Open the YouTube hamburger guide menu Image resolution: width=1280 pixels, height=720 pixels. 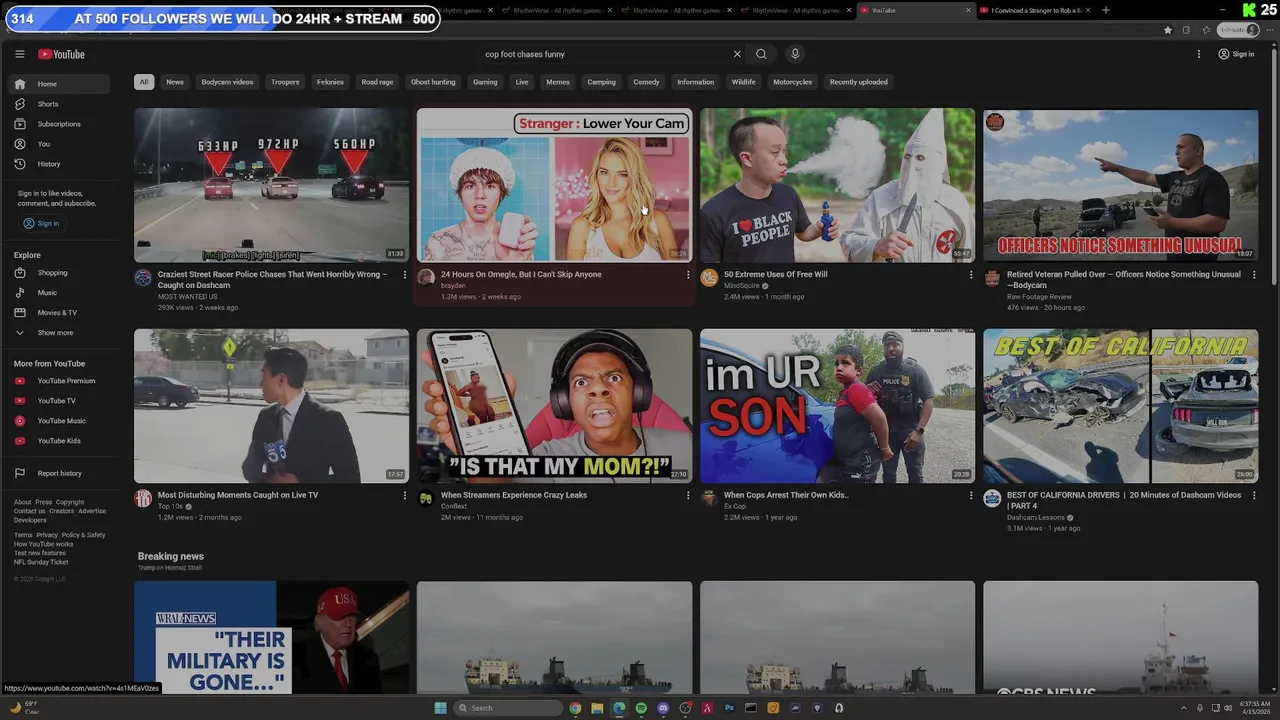(x=19, y=54)
